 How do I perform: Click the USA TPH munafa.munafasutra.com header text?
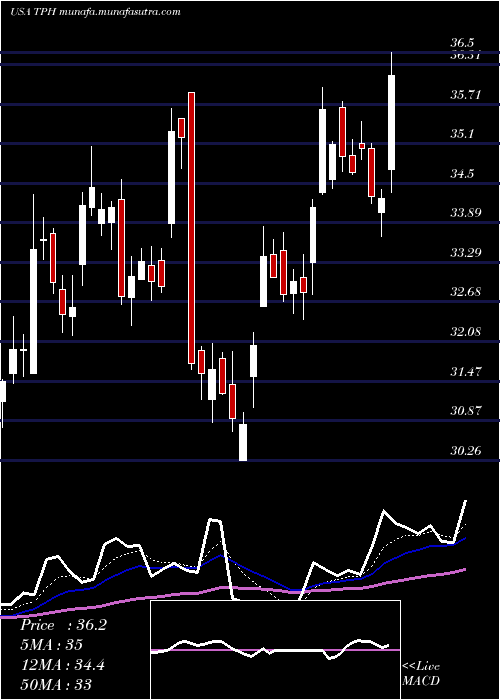96,12
